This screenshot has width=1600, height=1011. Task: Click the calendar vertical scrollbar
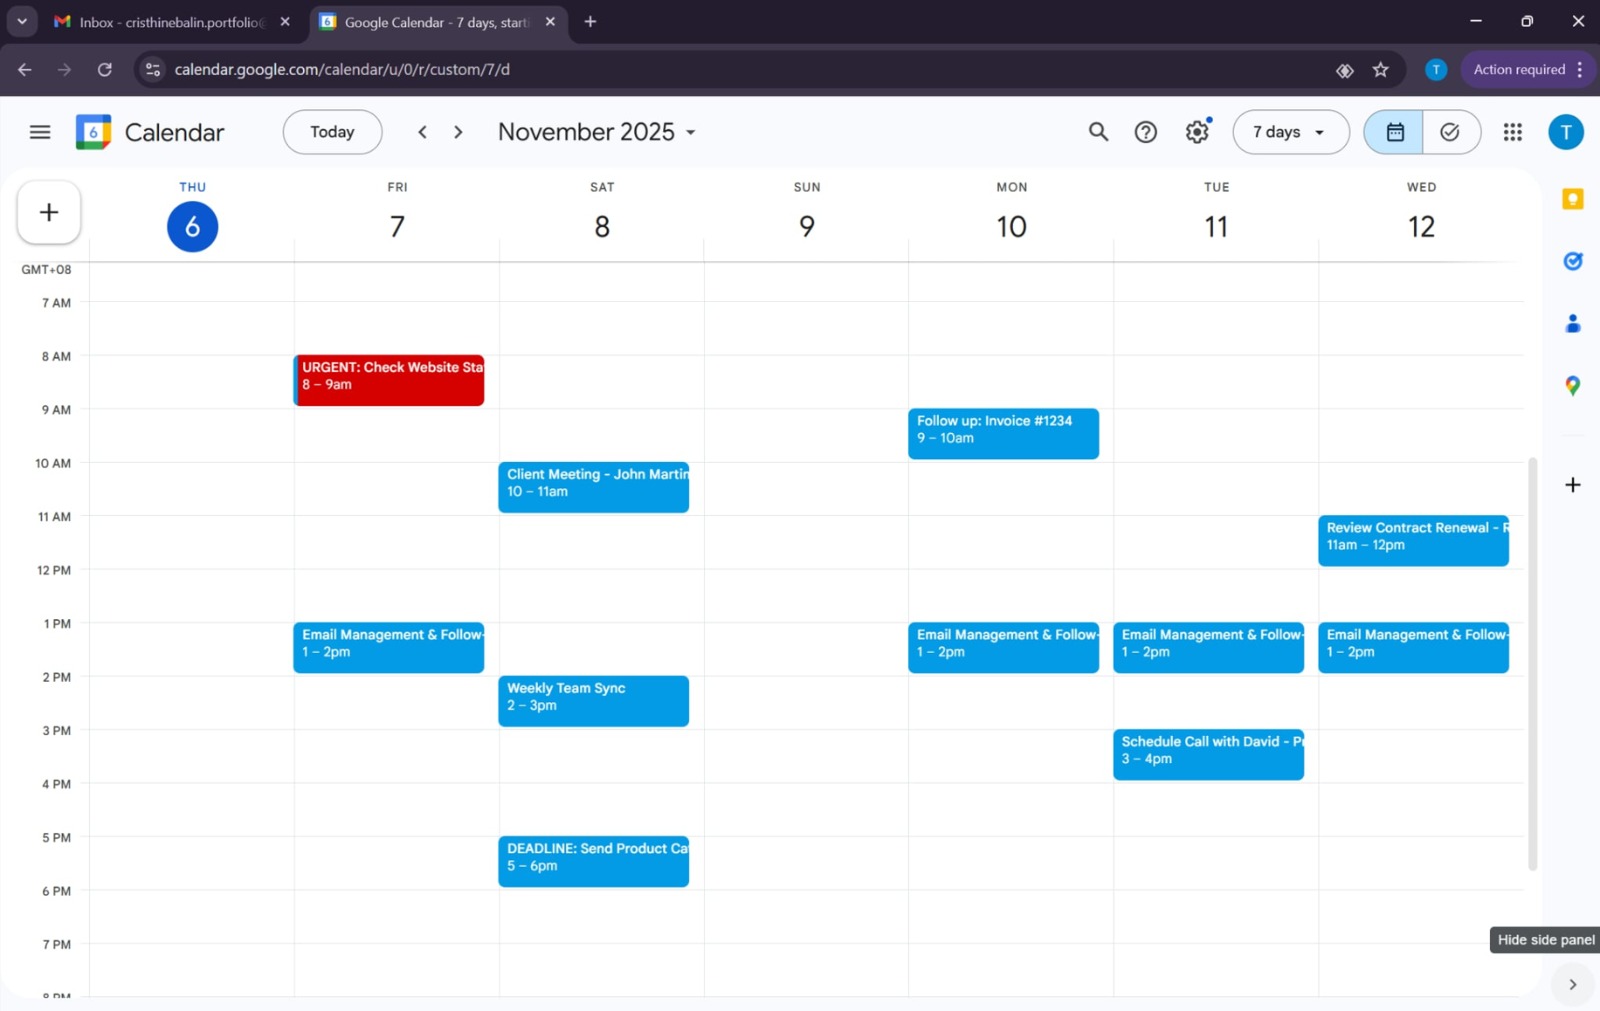(x=1532, y=664)
